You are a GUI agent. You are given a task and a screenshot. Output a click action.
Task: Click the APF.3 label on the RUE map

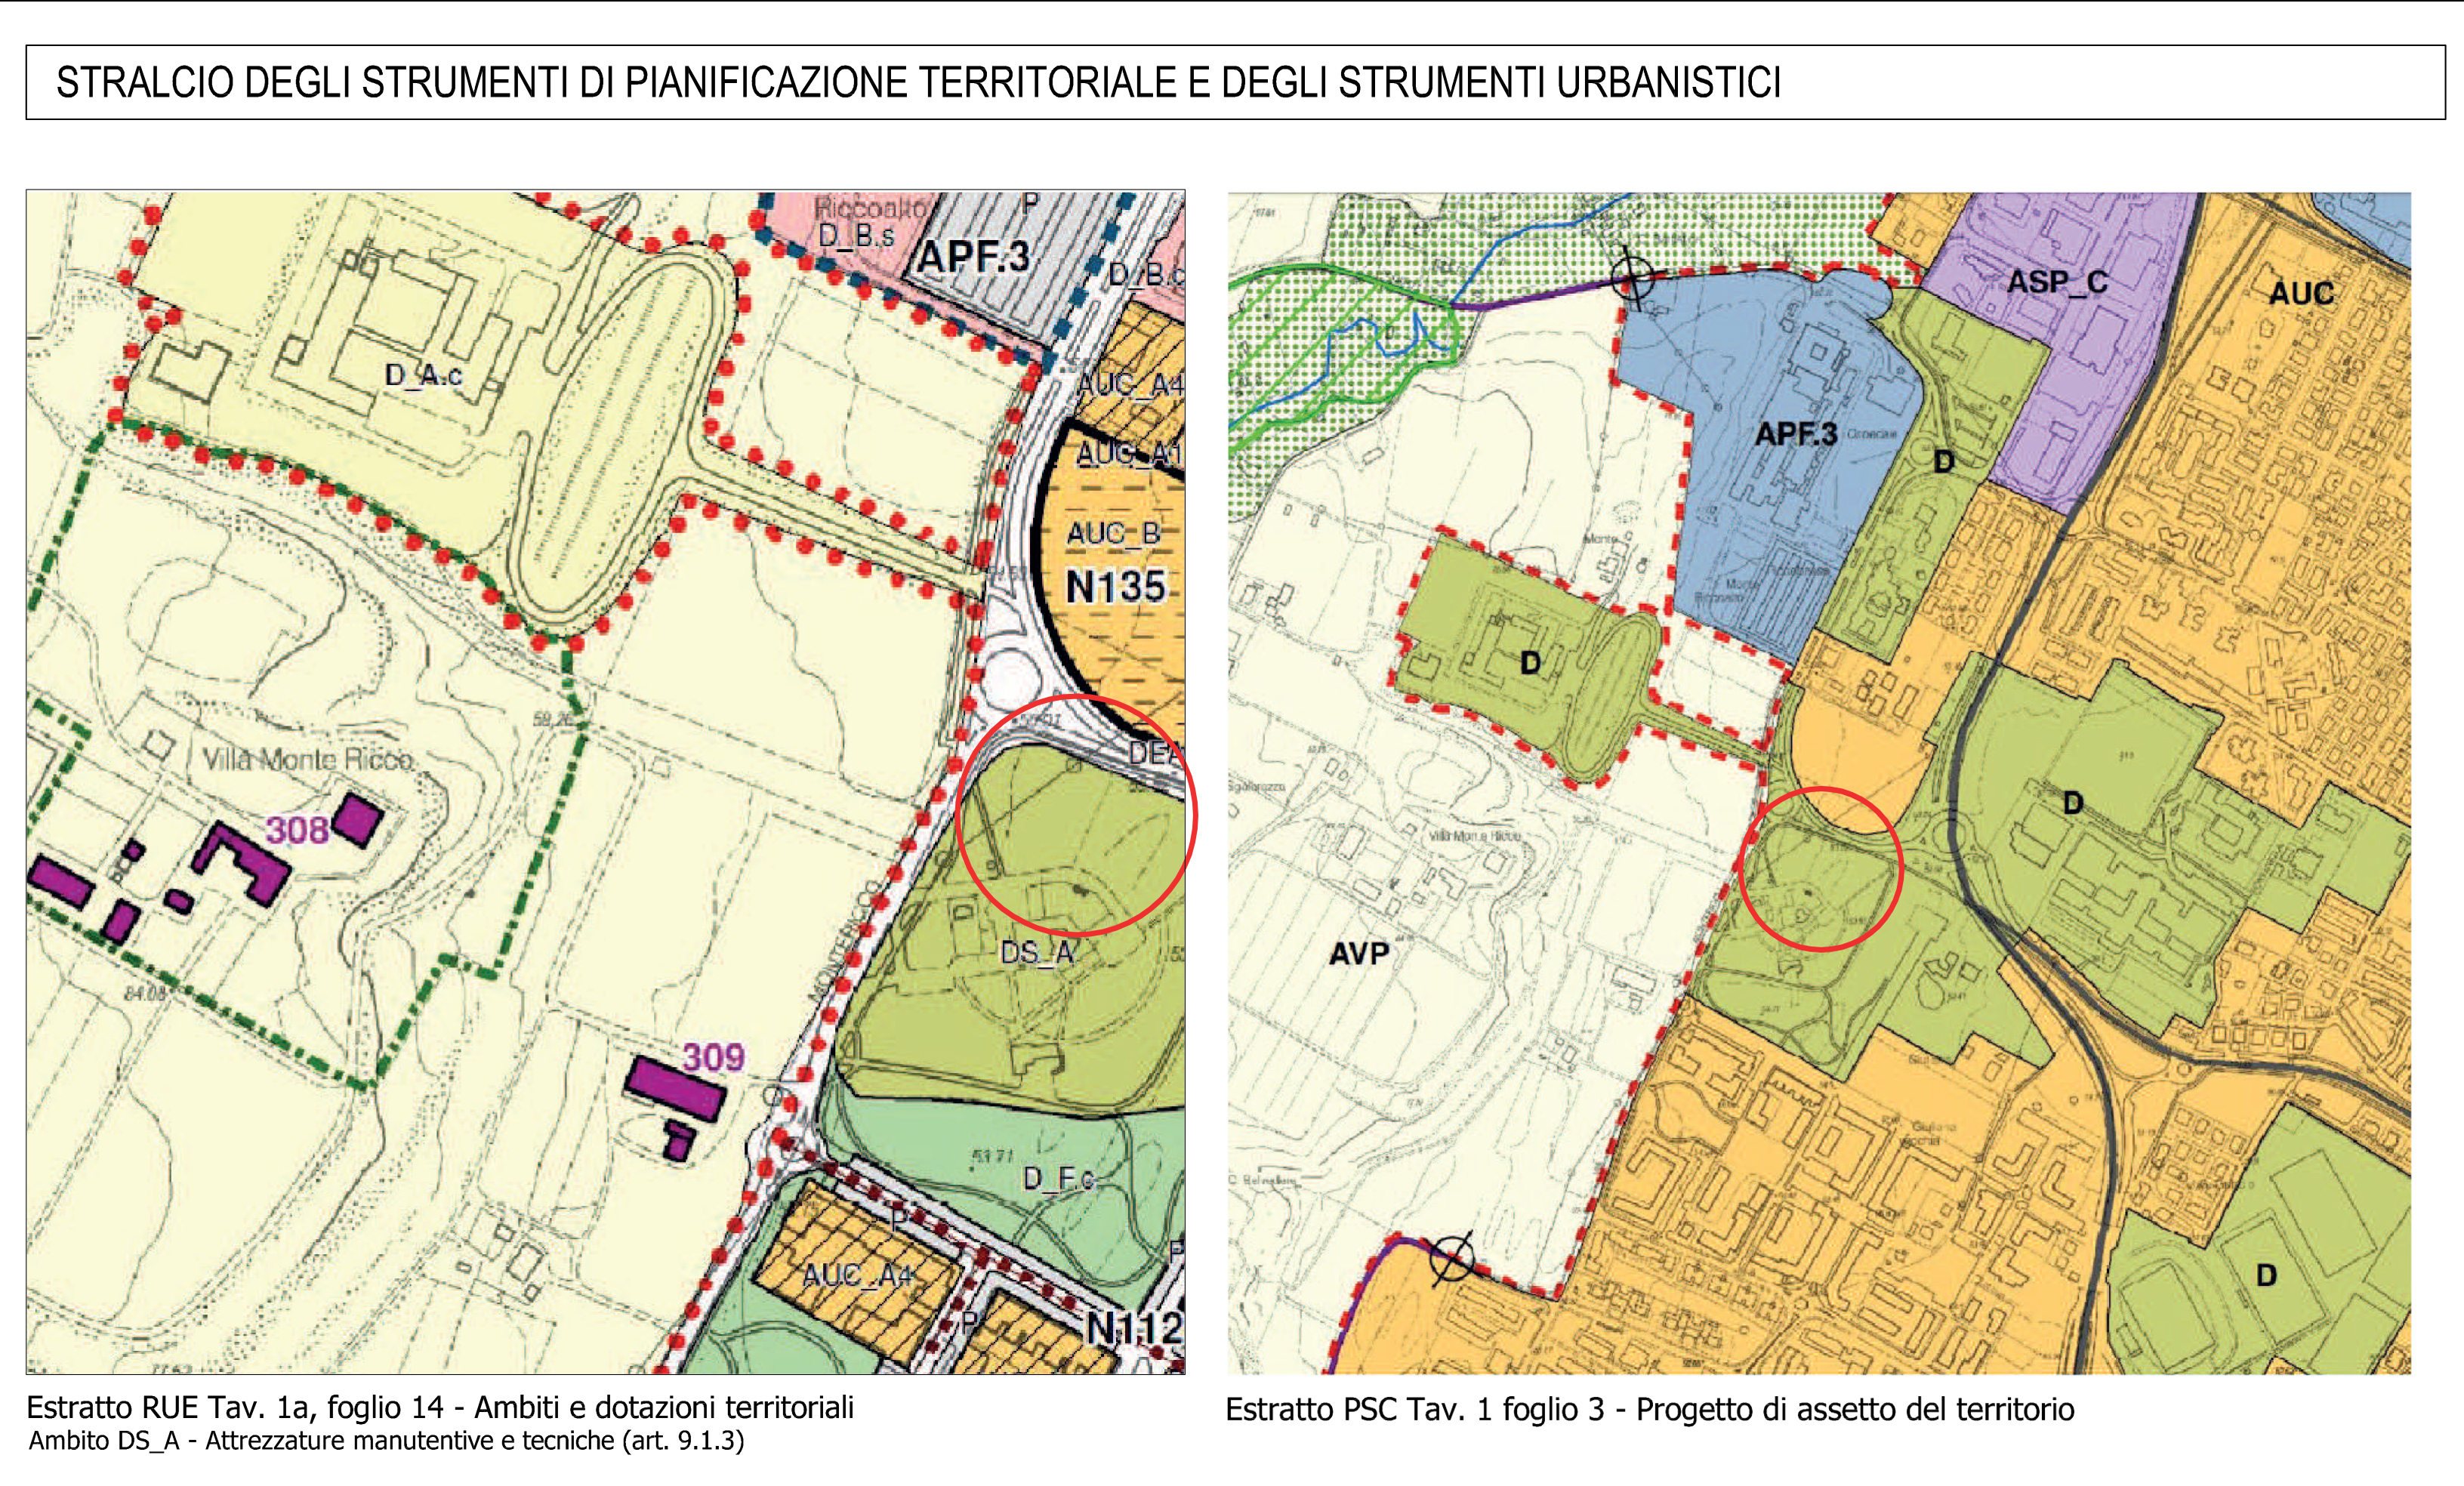[x=974, y=257]
